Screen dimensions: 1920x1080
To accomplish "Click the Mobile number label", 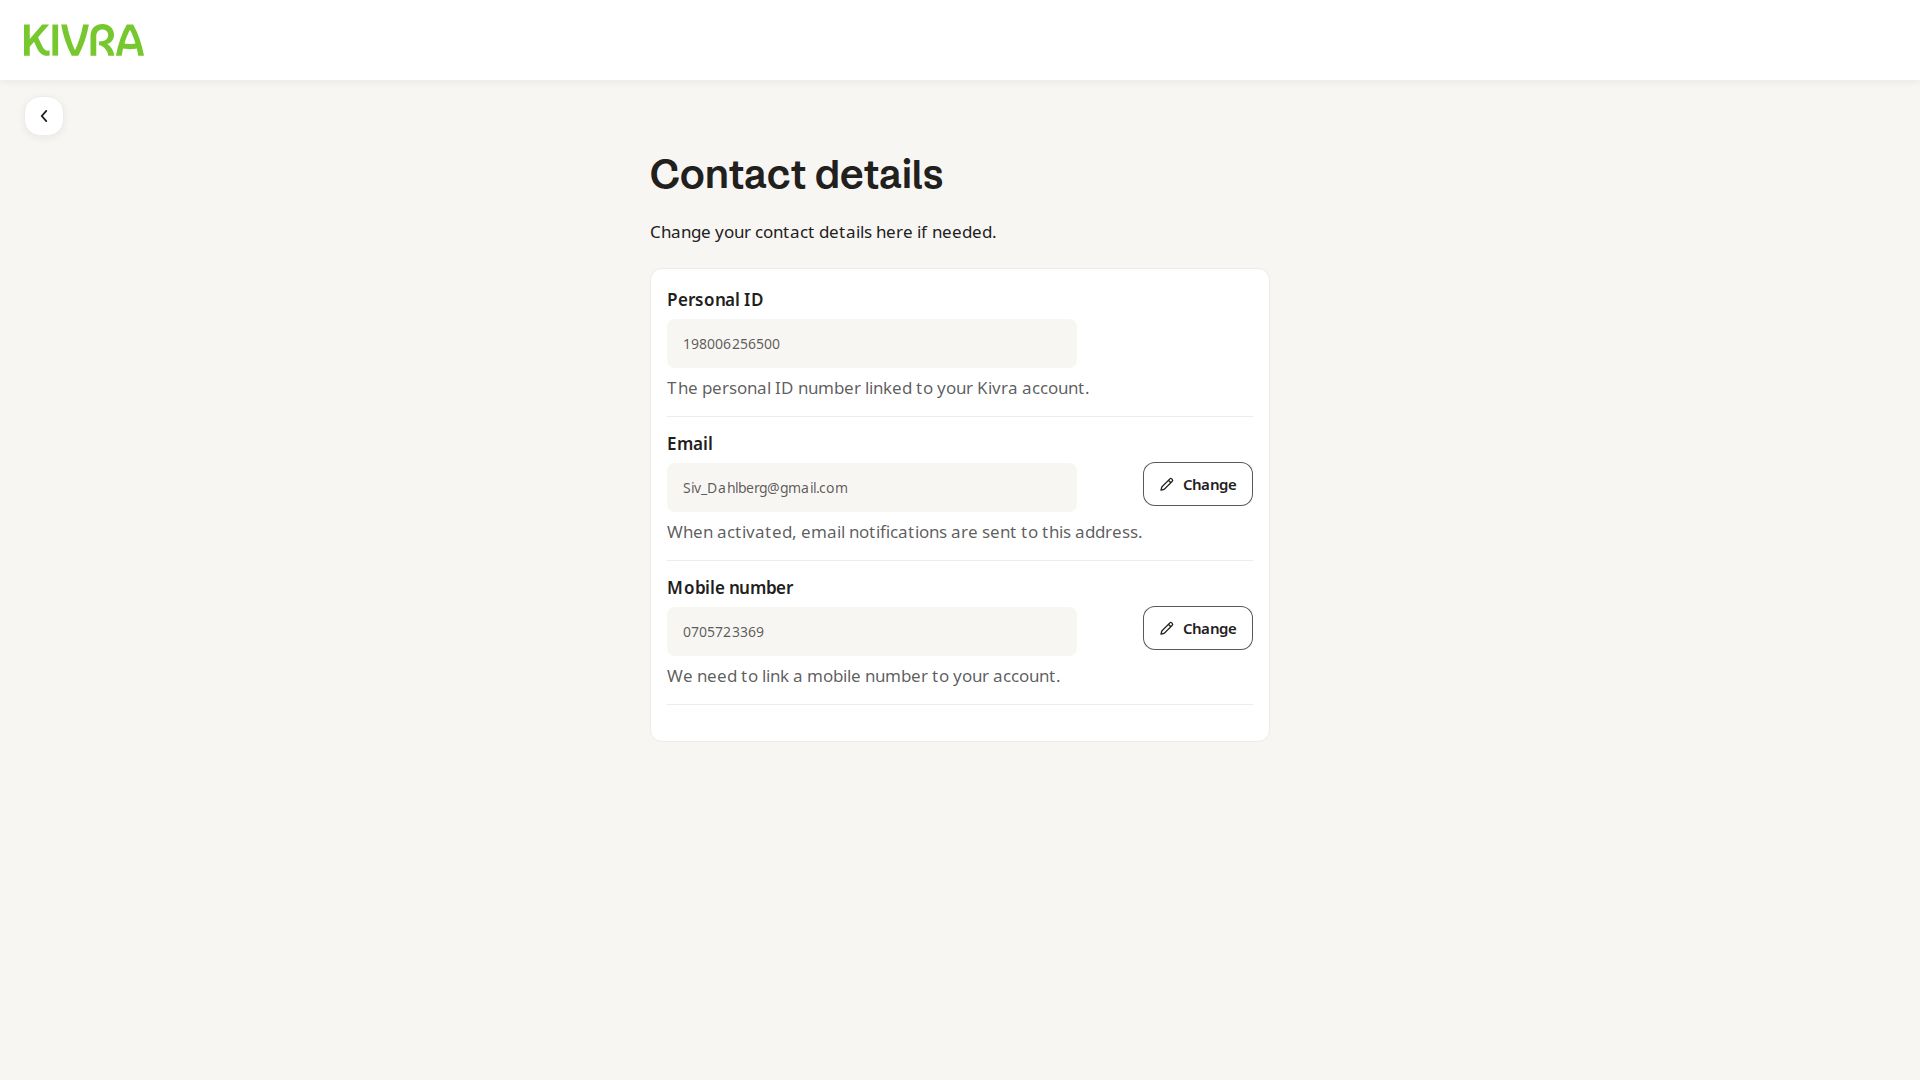I will 729,588.
